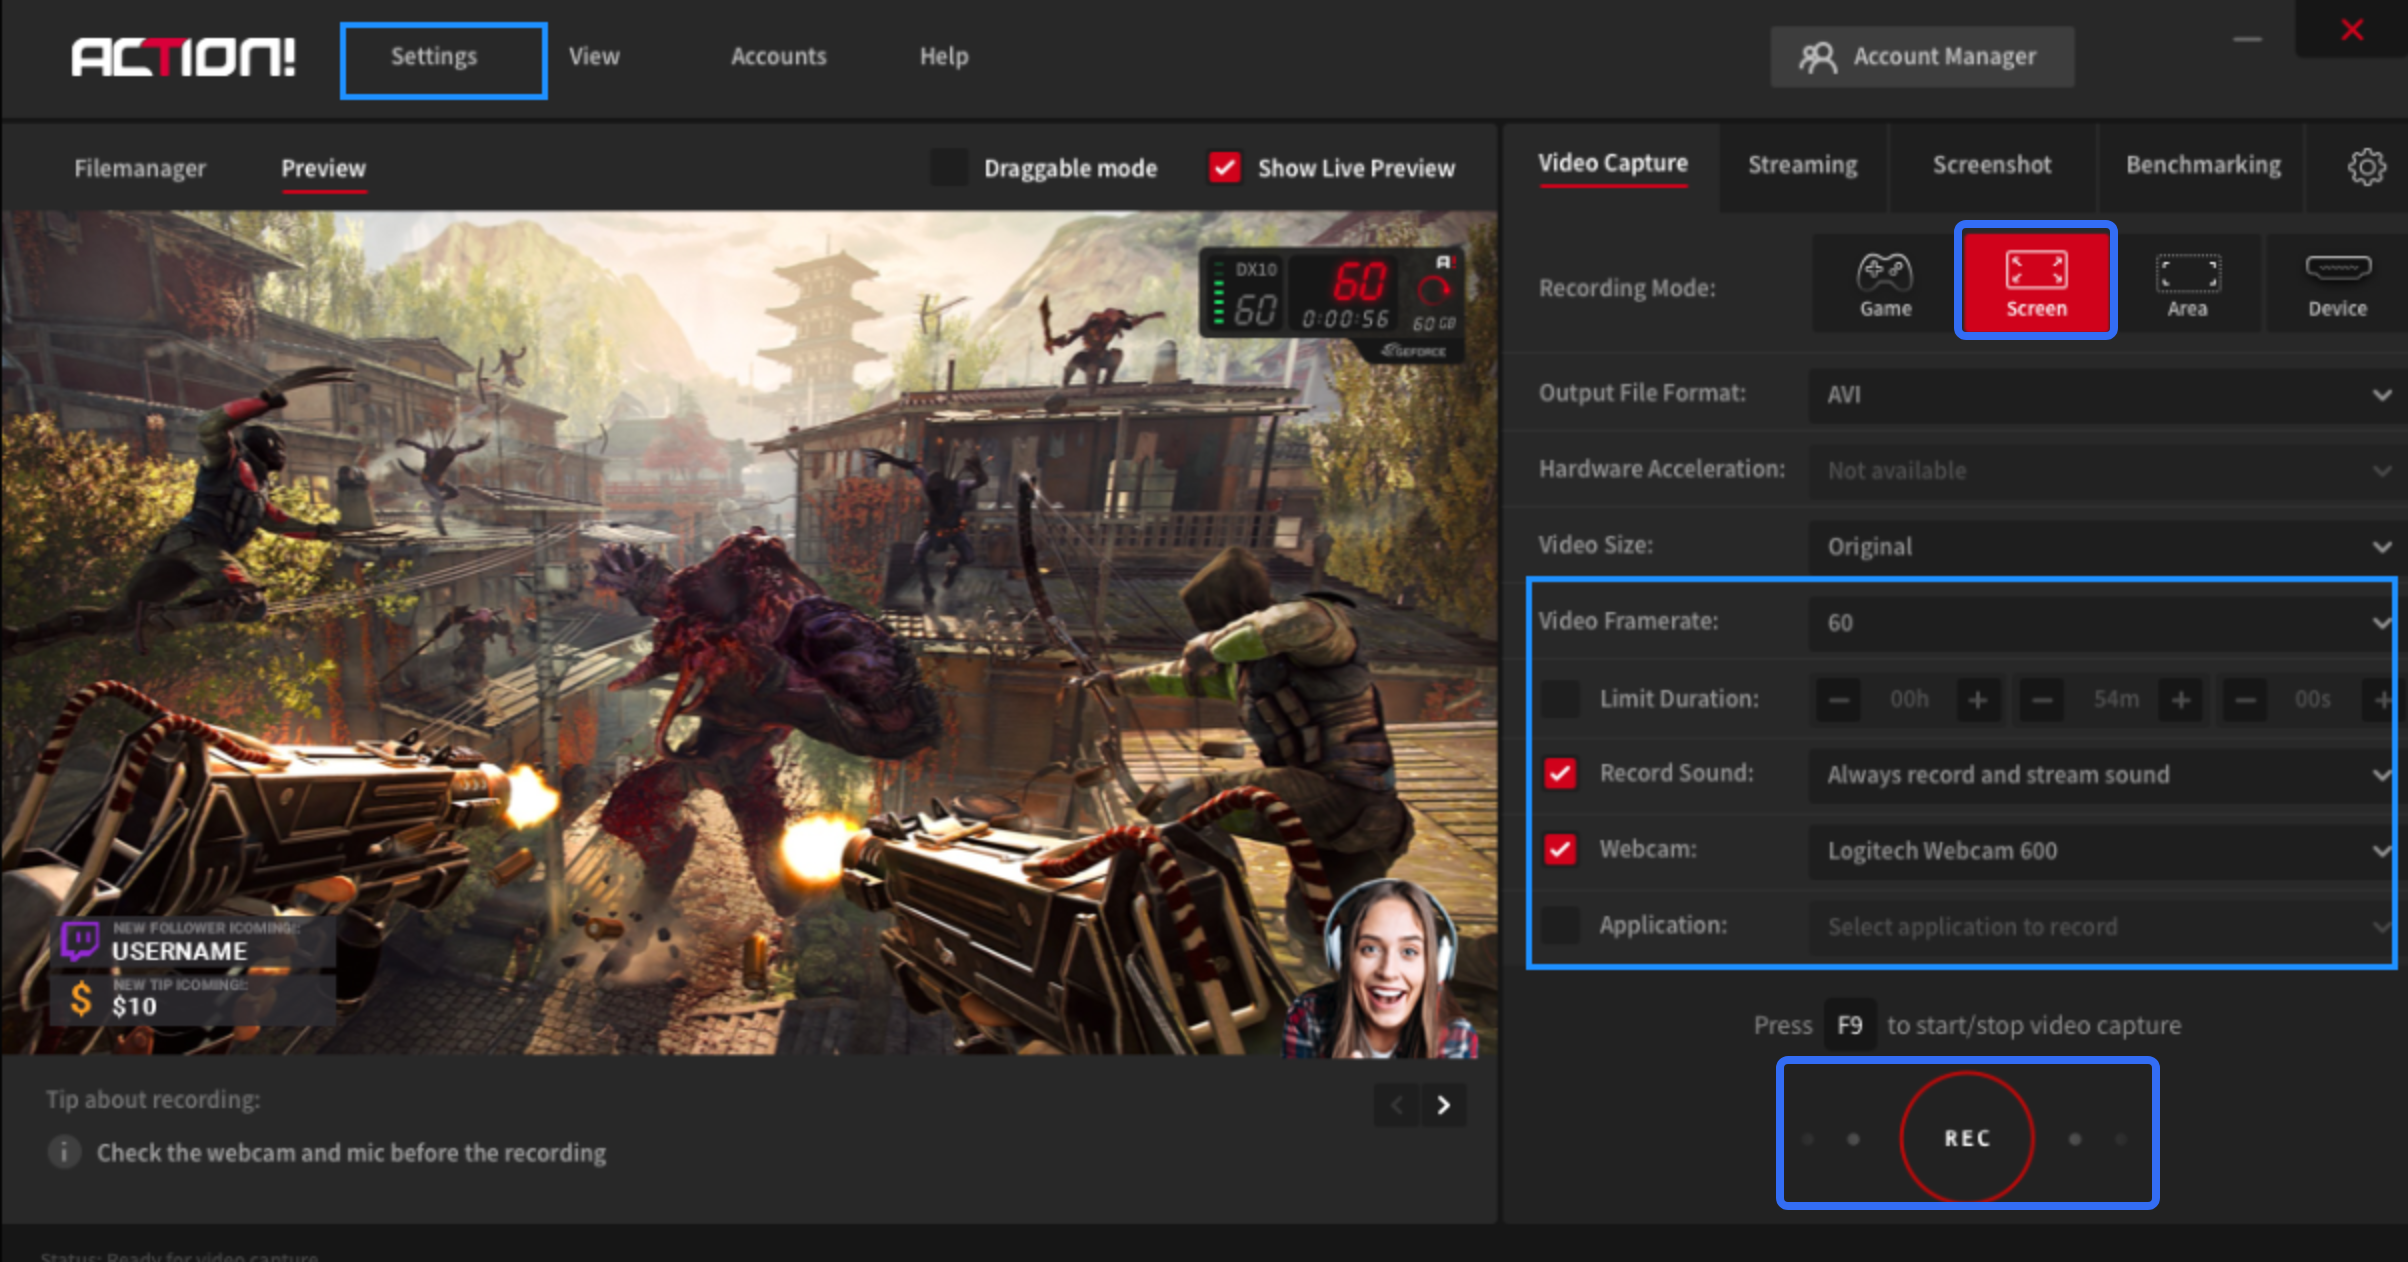Enable the Limit Duration option
The height and width of the screenshot is (1262, 2408).
tap(1559, 699)
